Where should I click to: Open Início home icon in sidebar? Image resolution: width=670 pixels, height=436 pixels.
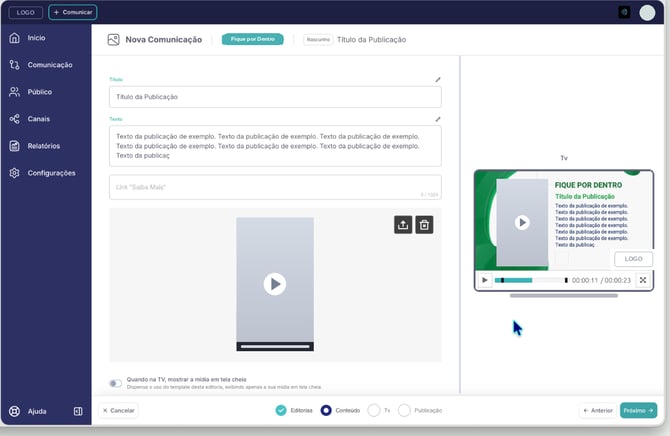point(15,38)
